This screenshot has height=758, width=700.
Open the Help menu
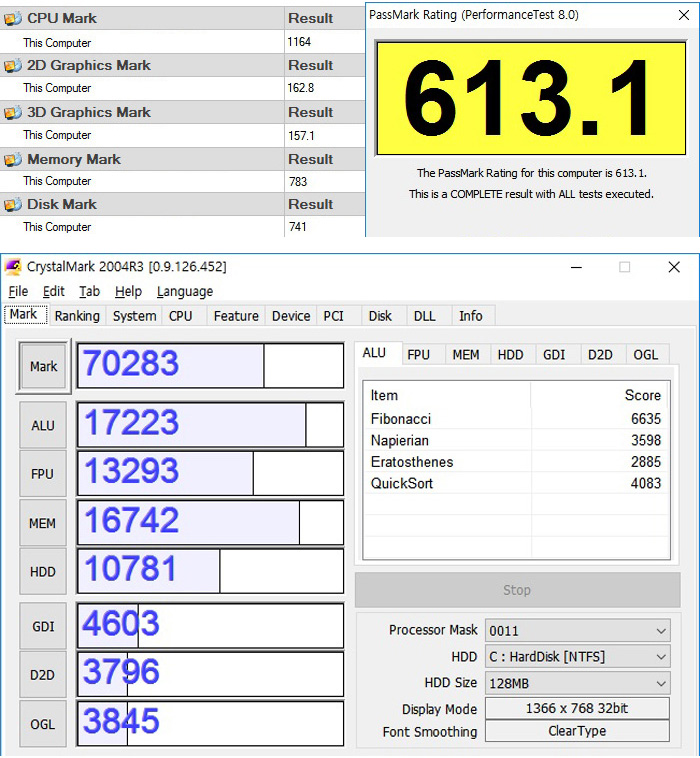click(128, 292)
